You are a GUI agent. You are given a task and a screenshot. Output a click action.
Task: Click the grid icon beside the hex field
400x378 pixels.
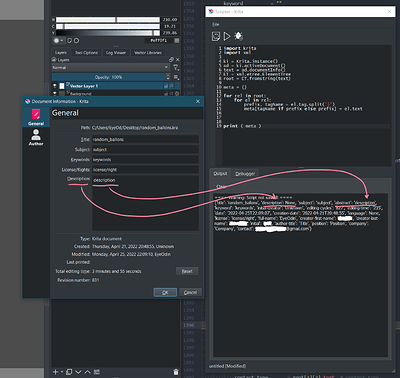177,41
